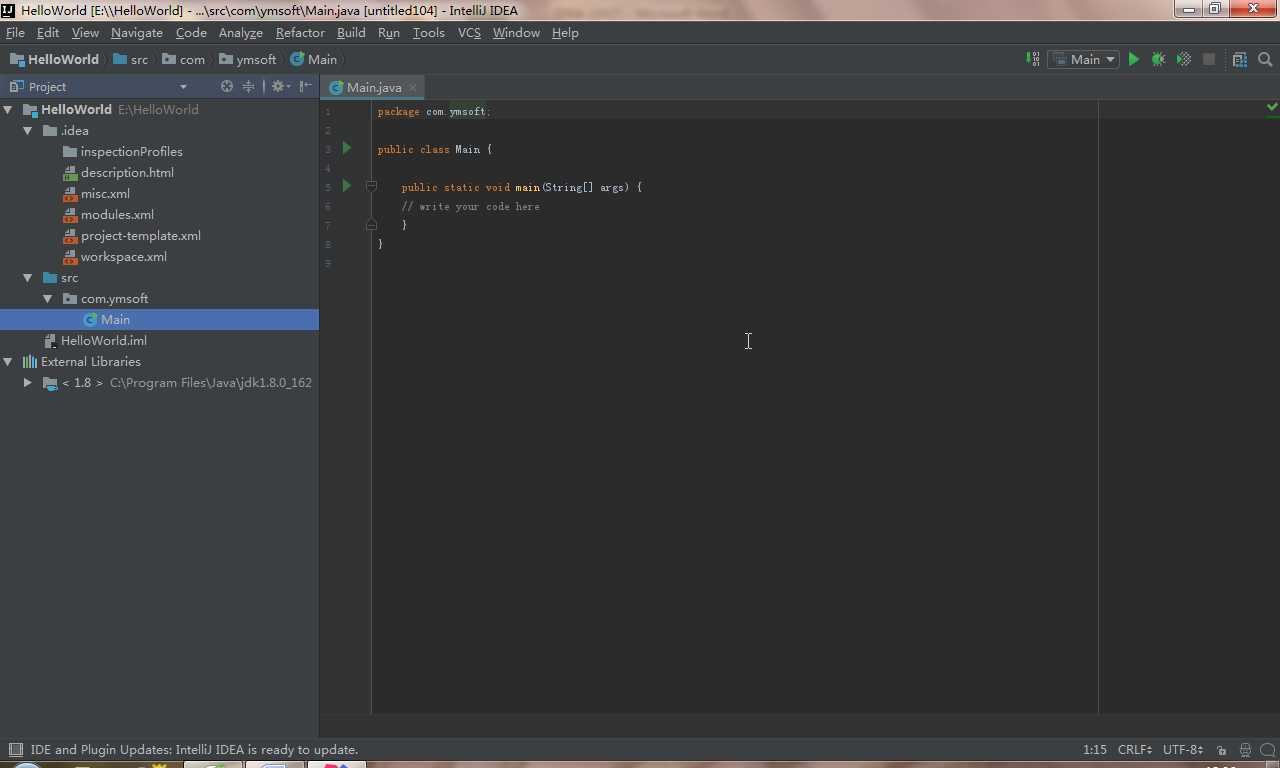Collapse the com.ymsoft package arrow
The width and height of the screenshot is (1280, 768).
(48, 298)
